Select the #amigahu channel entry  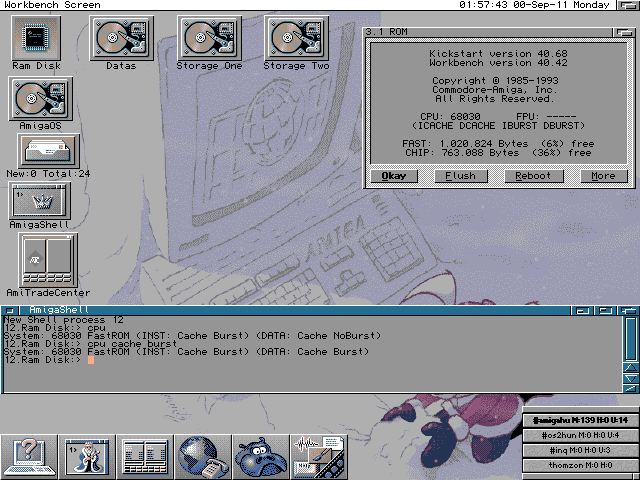pos(579,419)
